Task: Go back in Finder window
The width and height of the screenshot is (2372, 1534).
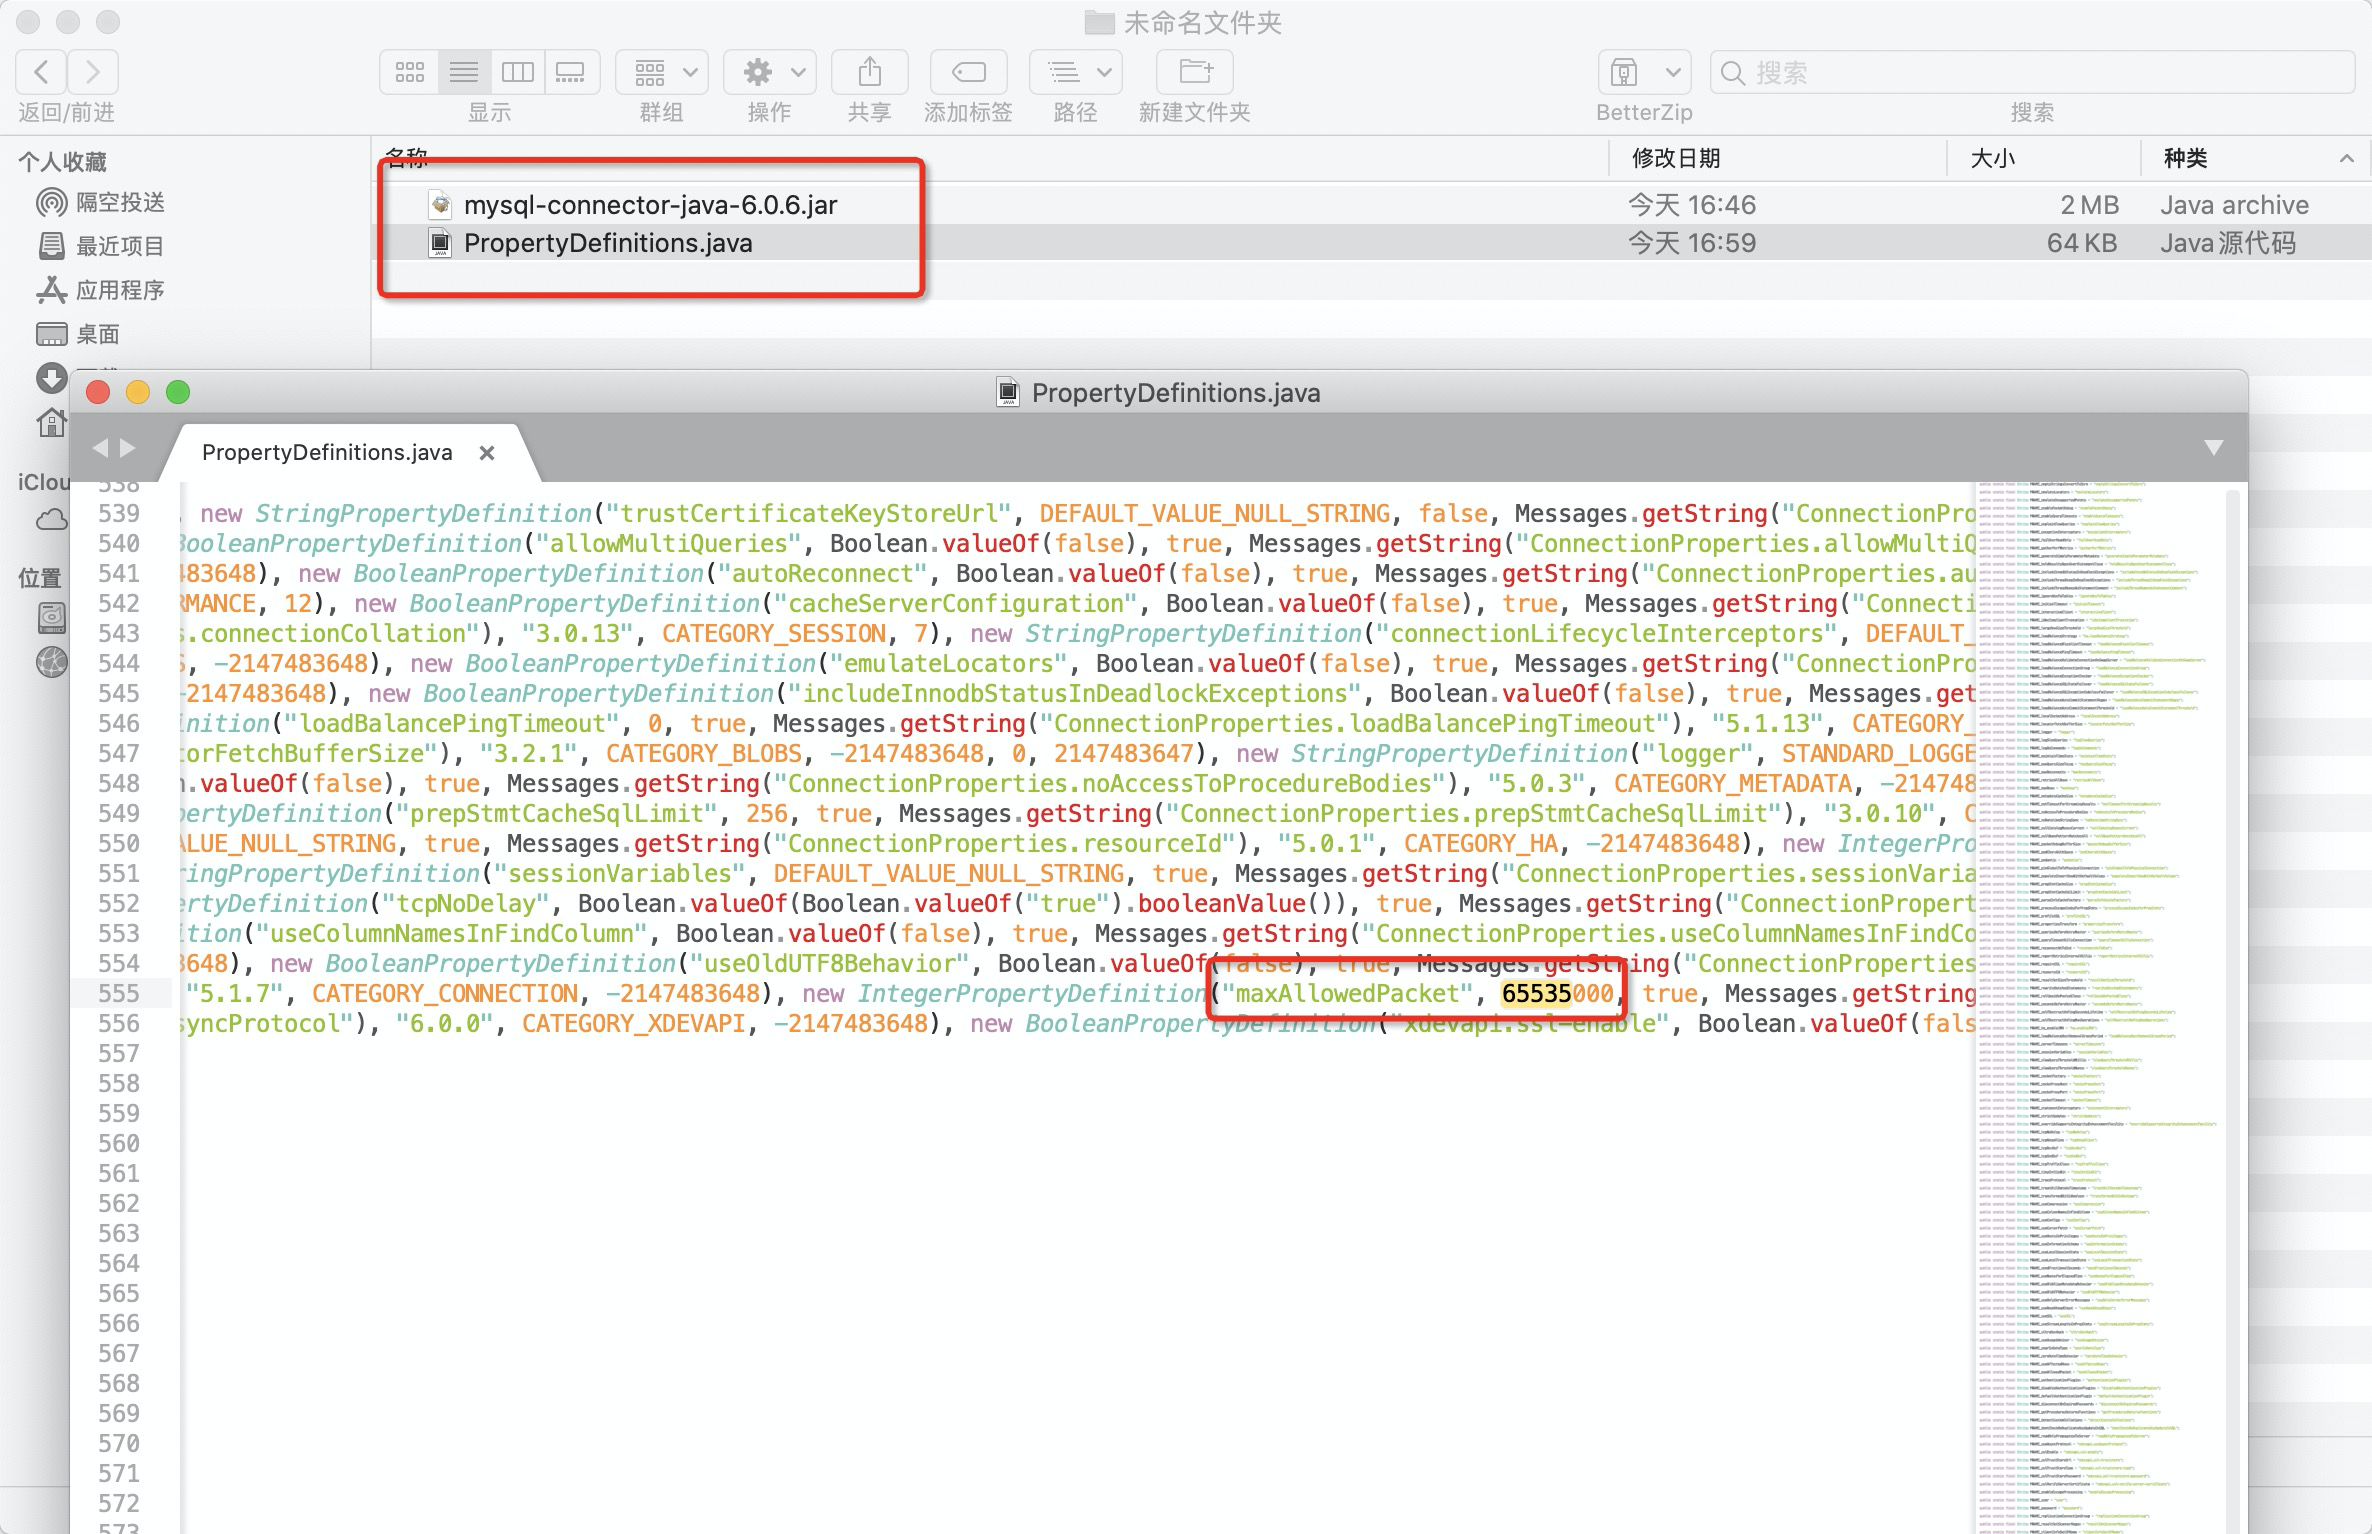Action: [42, 72]
